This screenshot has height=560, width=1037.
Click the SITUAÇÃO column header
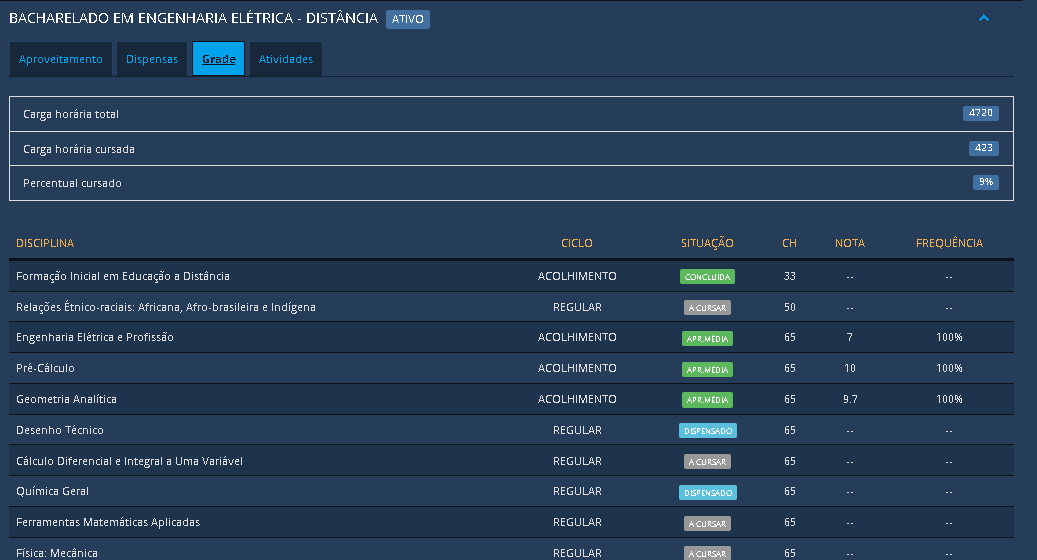[707, 243]
